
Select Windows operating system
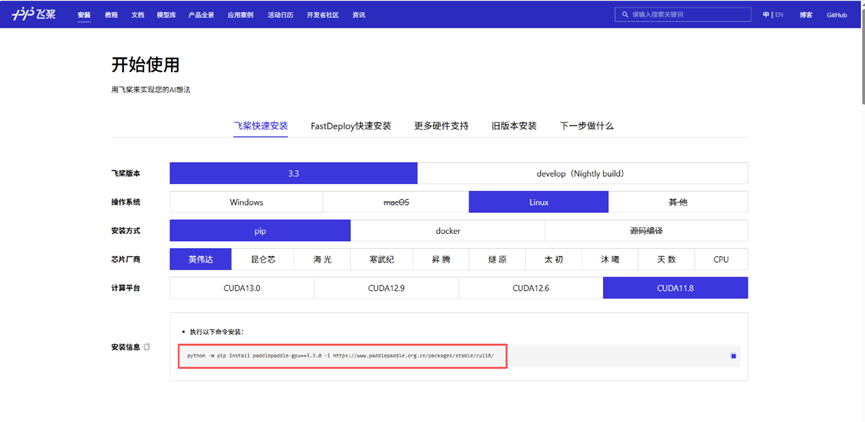pos(246,202)
